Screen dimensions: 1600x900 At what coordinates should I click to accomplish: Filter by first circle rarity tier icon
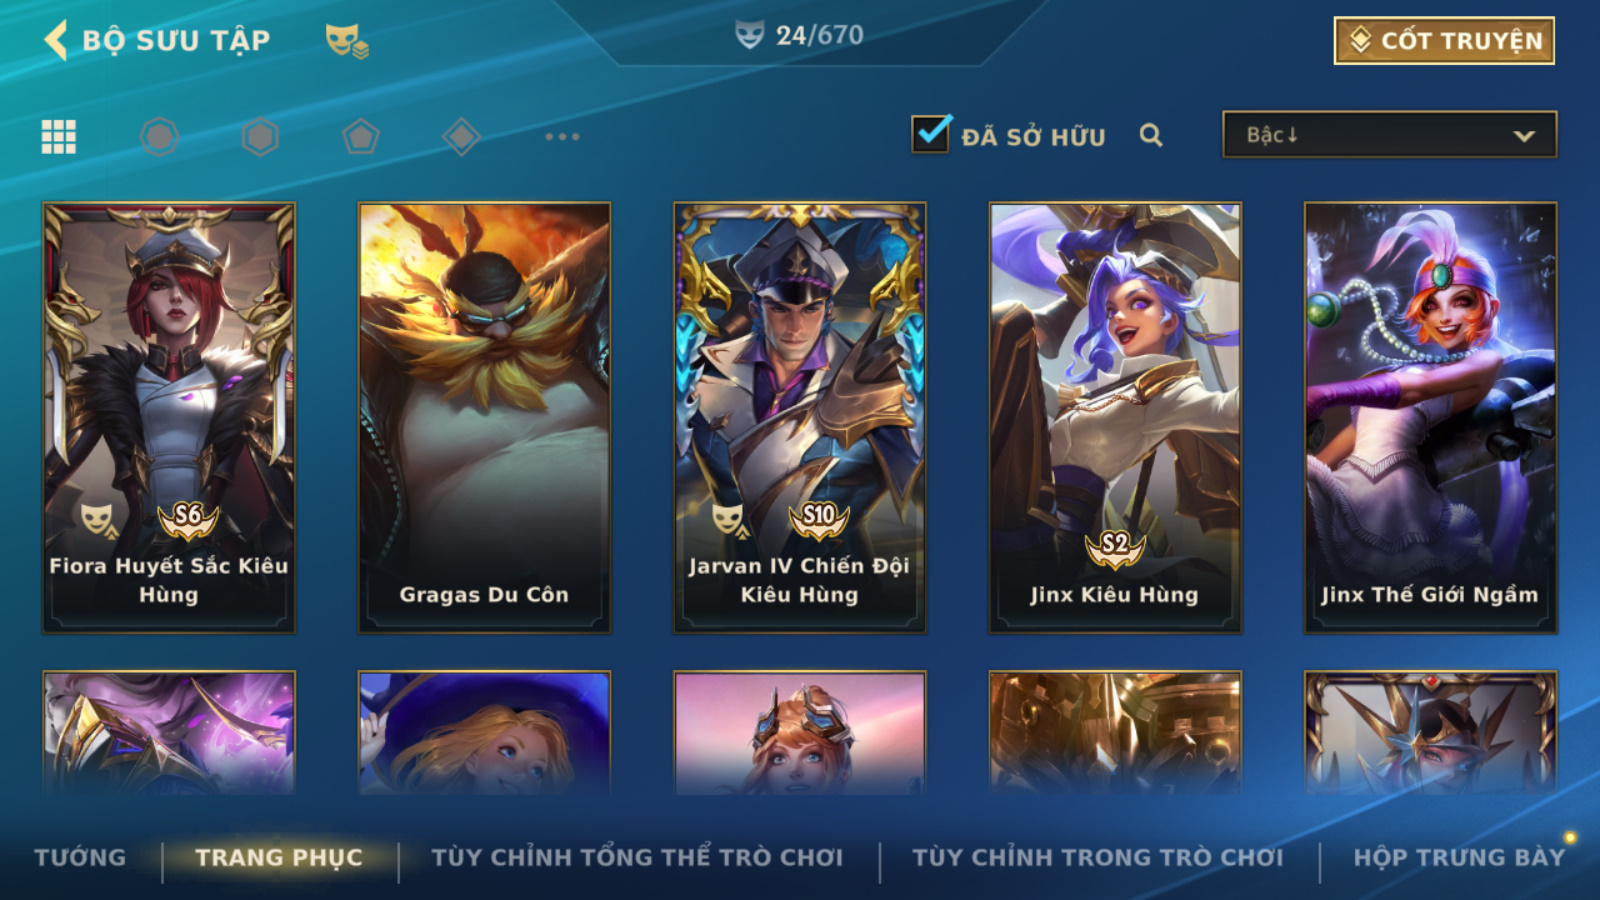159,137
